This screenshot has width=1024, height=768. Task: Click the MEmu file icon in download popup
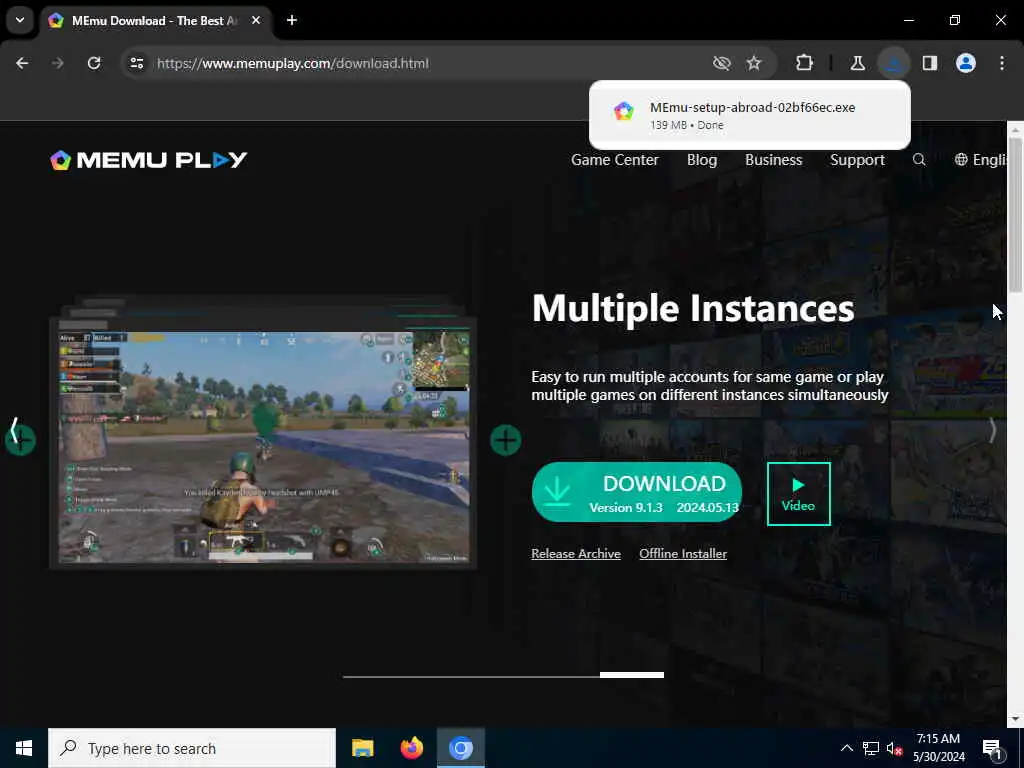(x=624, y=112)
